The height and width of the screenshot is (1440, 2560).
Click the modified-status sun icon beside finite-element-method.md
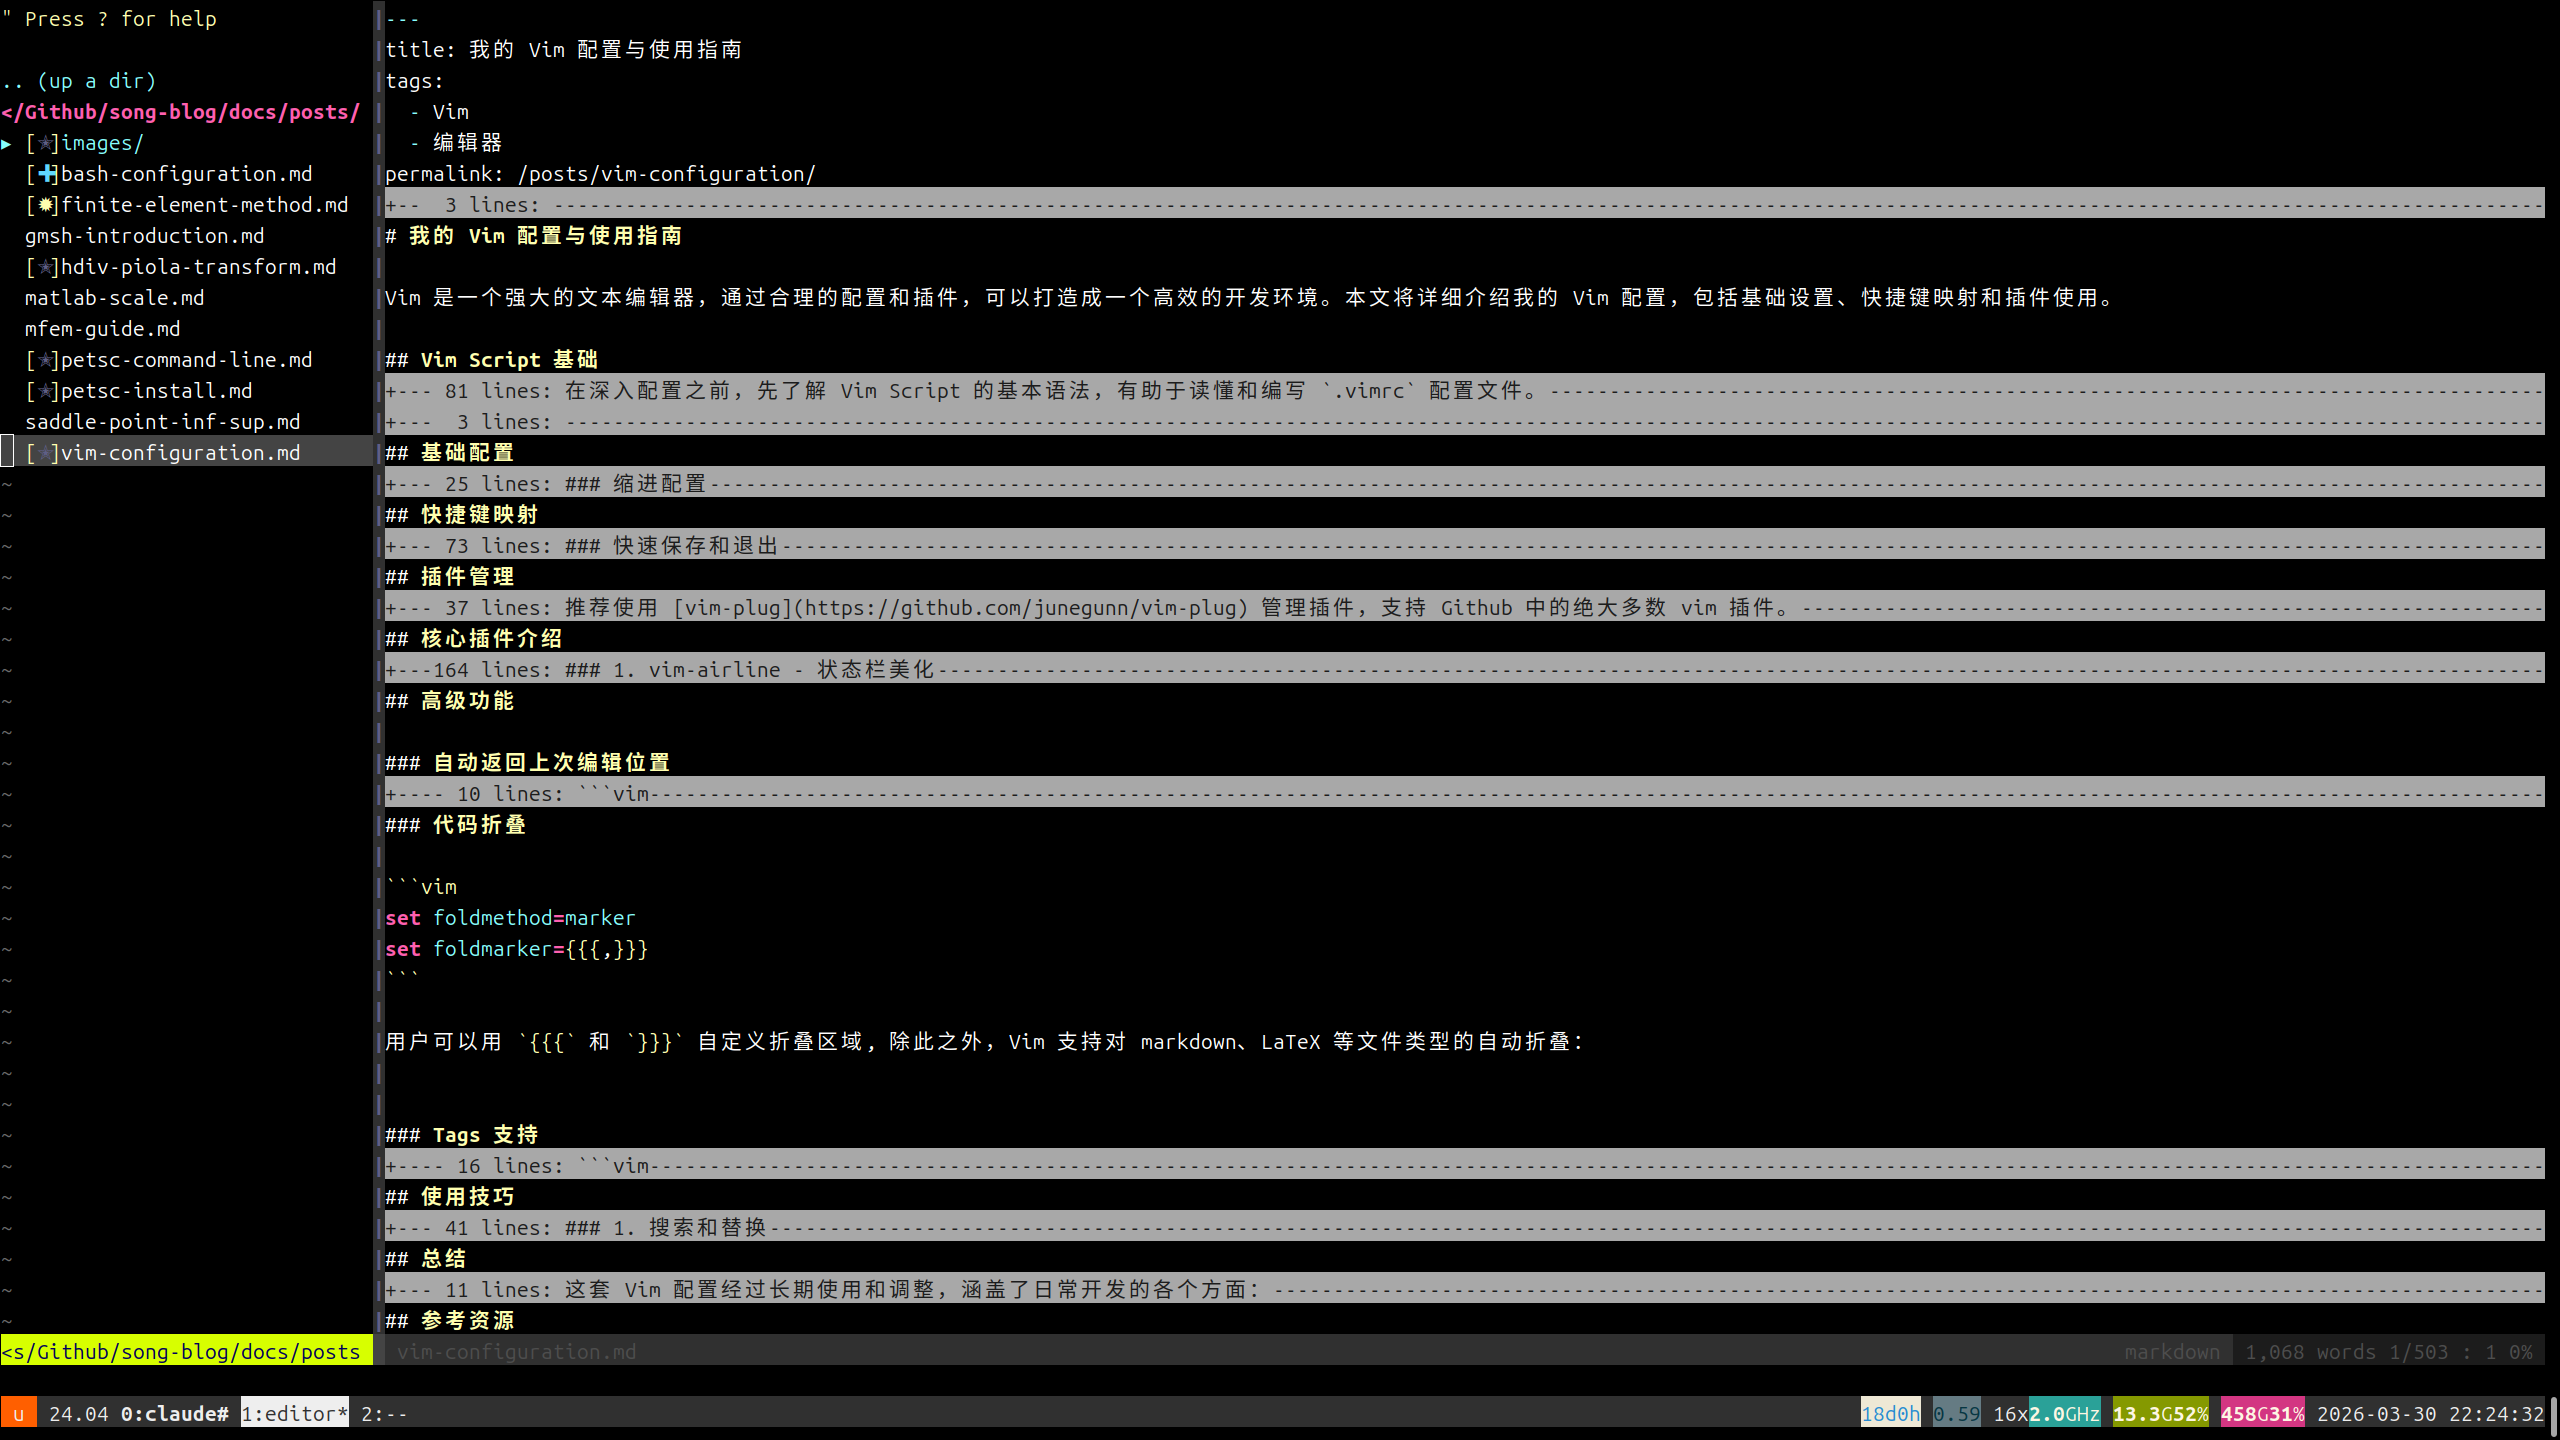pyautogui.click(x=46, y=205)
